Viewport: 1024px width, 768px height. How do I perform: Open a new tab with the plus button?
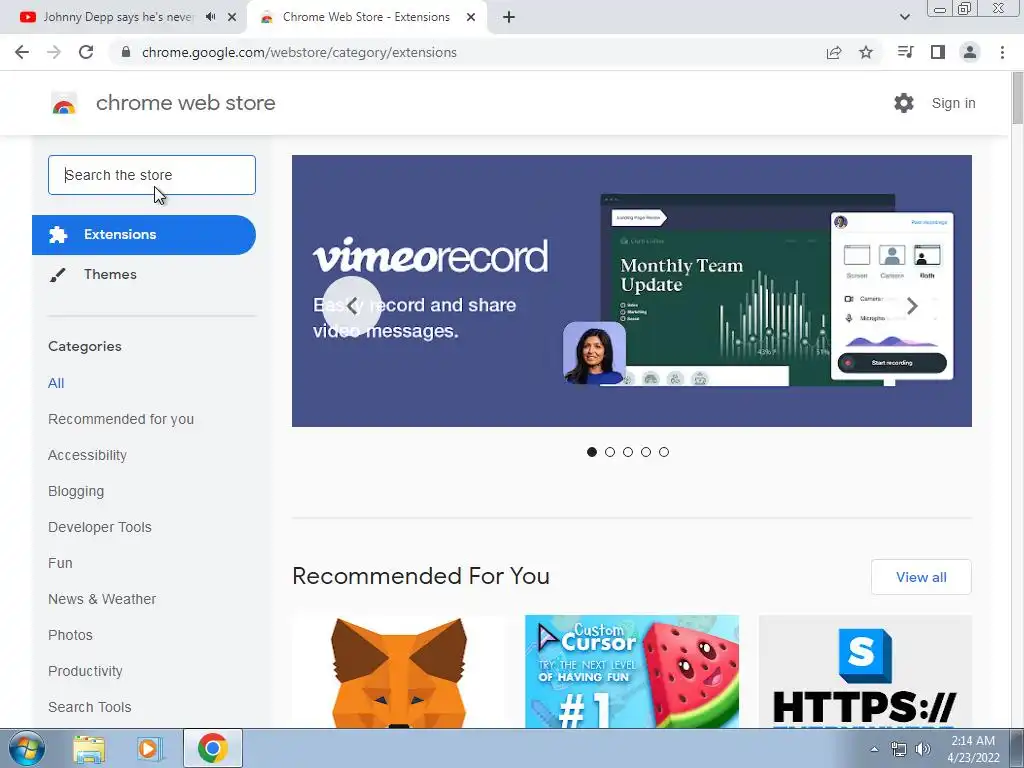509,17
